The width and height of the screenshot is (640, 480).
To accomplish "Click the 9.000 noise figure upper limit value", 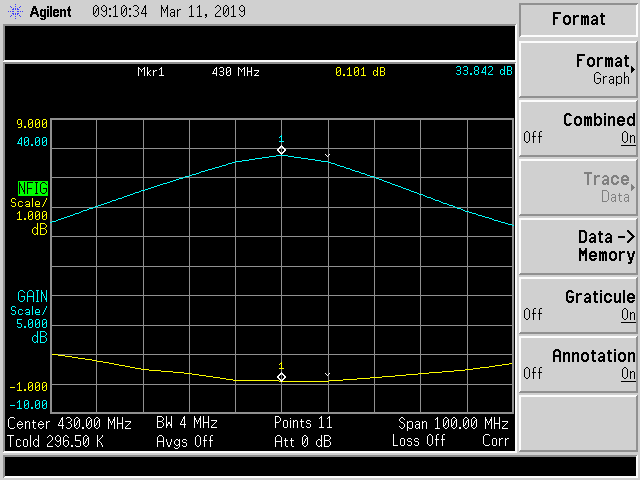I will 32,124.
